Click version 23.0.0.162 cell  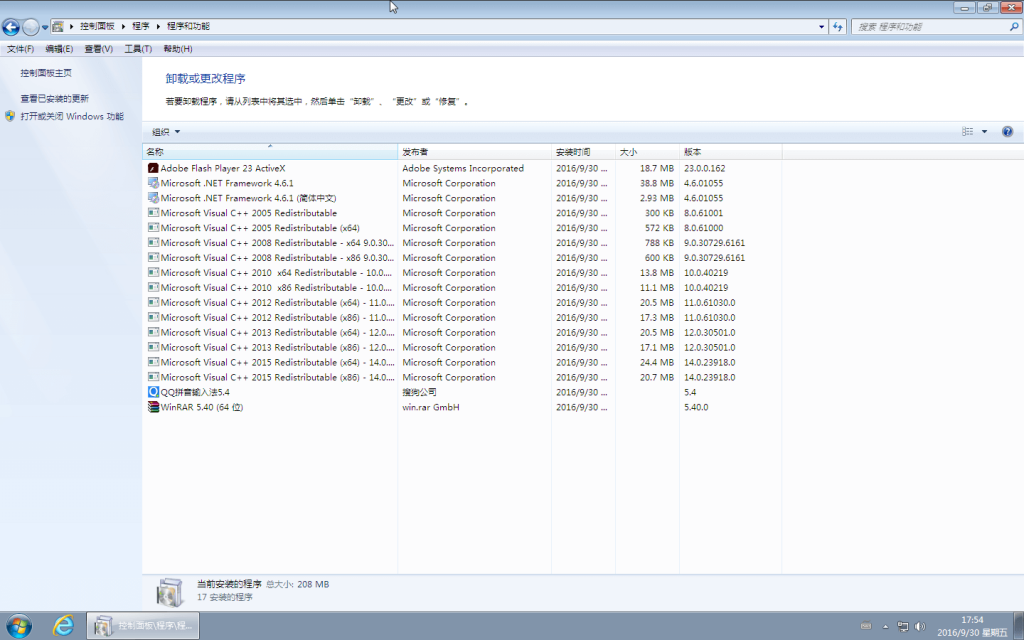[705, 168]
